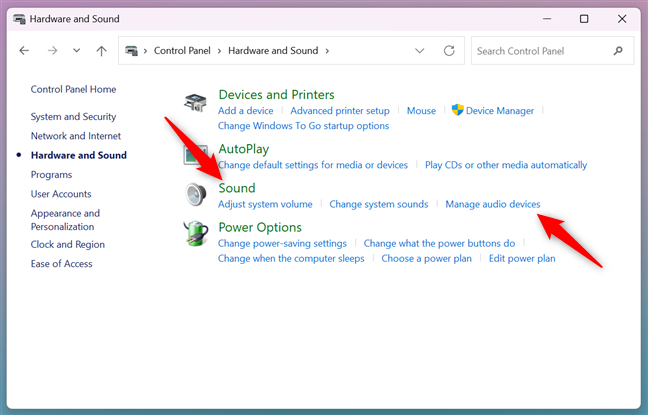Open Devices and Printers heading
This screenshot has width=648, height=415.
tap(276, 95)
